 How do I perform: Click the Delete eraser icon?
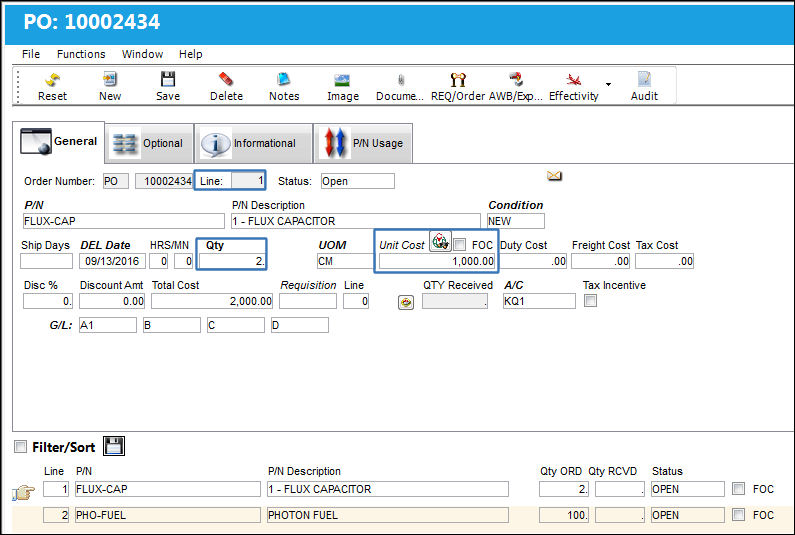pyautogui.click(x=226, y=80)
